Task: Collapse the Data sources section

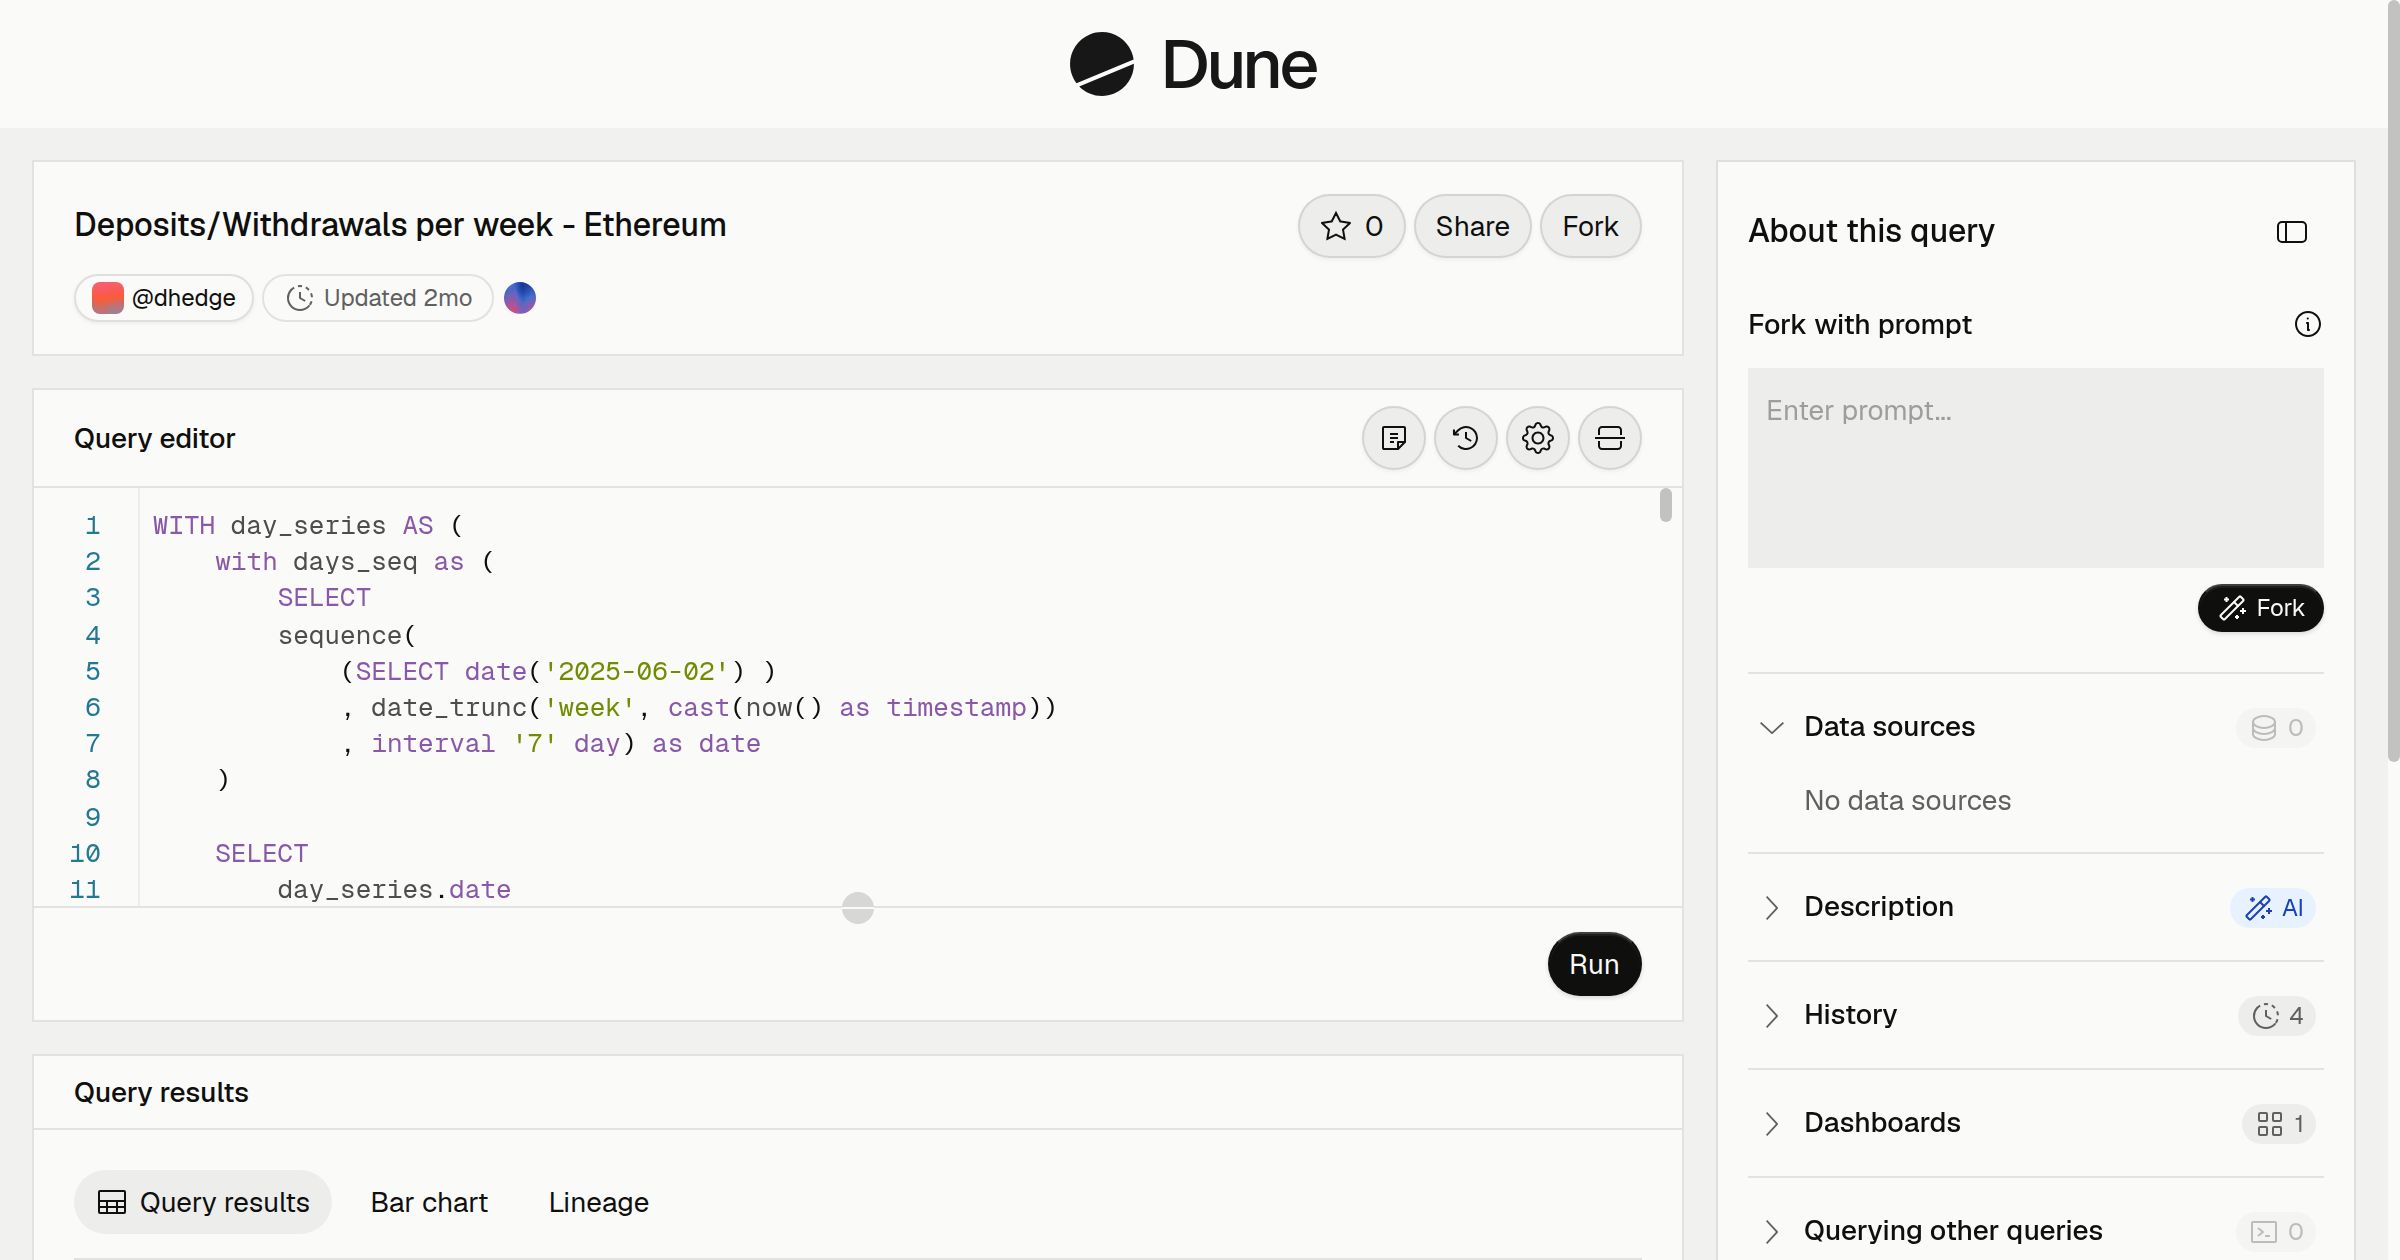Action: click(x=1772, y=727)
